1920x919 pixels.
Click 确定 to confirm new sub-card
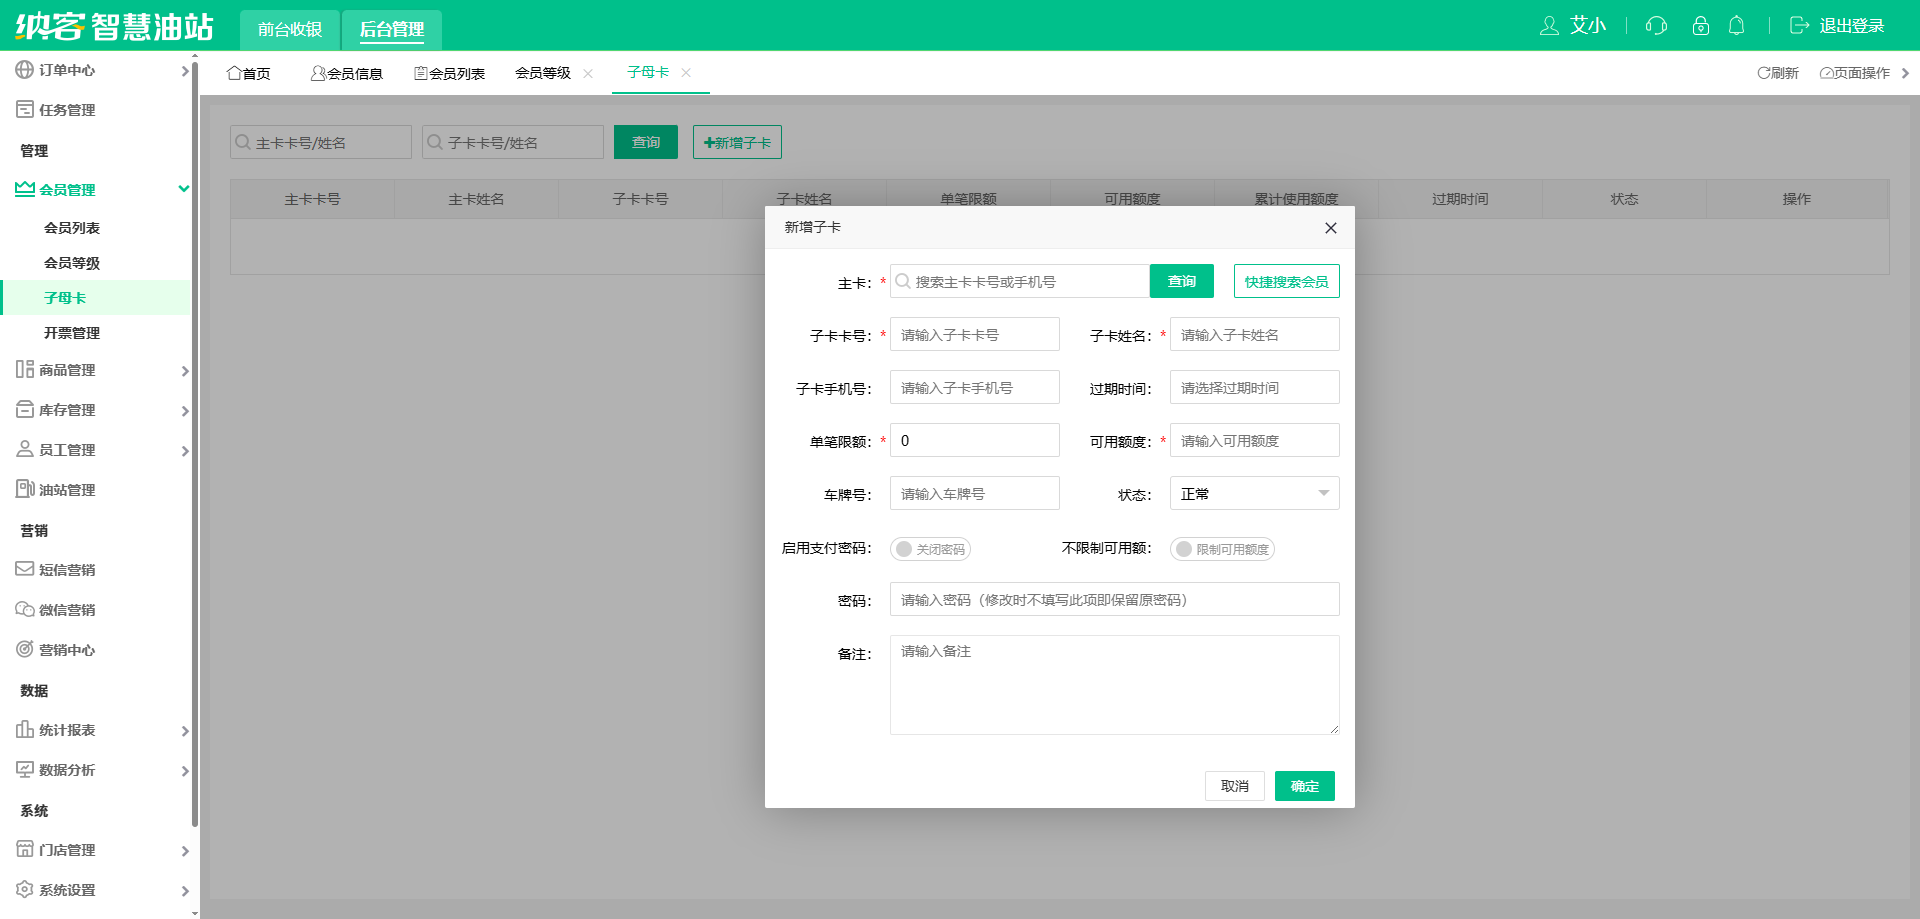[1305, 786]
